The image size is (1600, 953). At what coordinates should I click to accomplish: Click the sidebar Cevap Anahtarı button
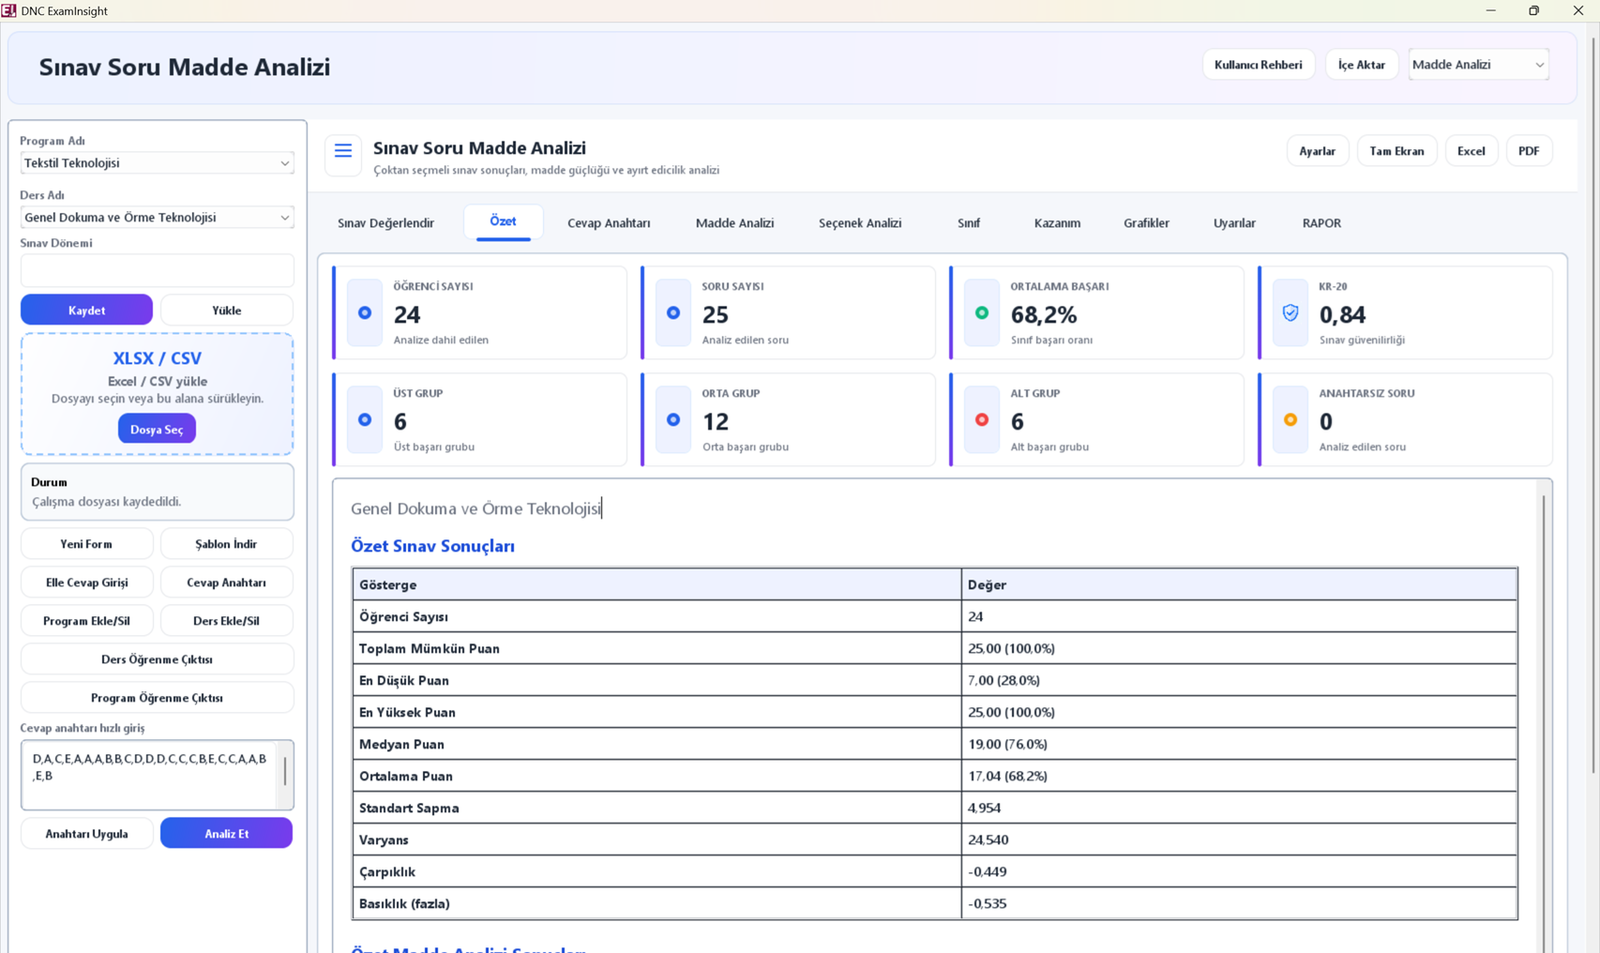pos(227,582)
